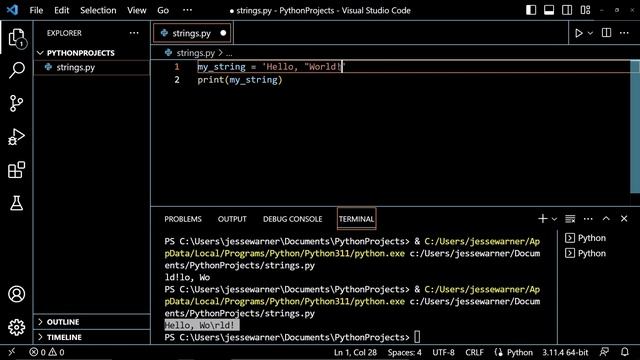Change encoding via UTF-8
Screen dimensions: 640x360
[x=443, y=352]
